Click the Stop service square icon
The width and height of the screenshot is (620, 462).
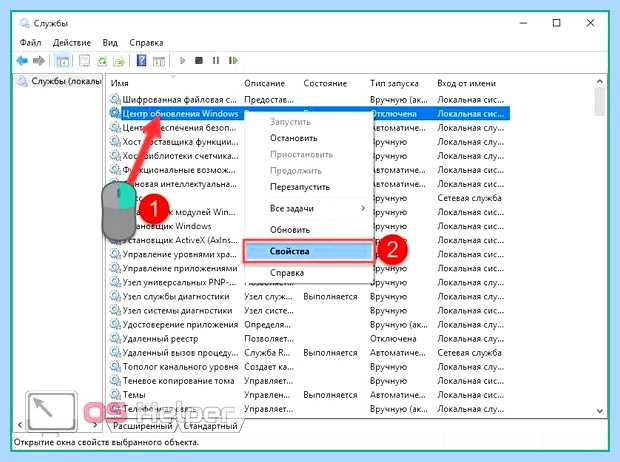[199, 61]
